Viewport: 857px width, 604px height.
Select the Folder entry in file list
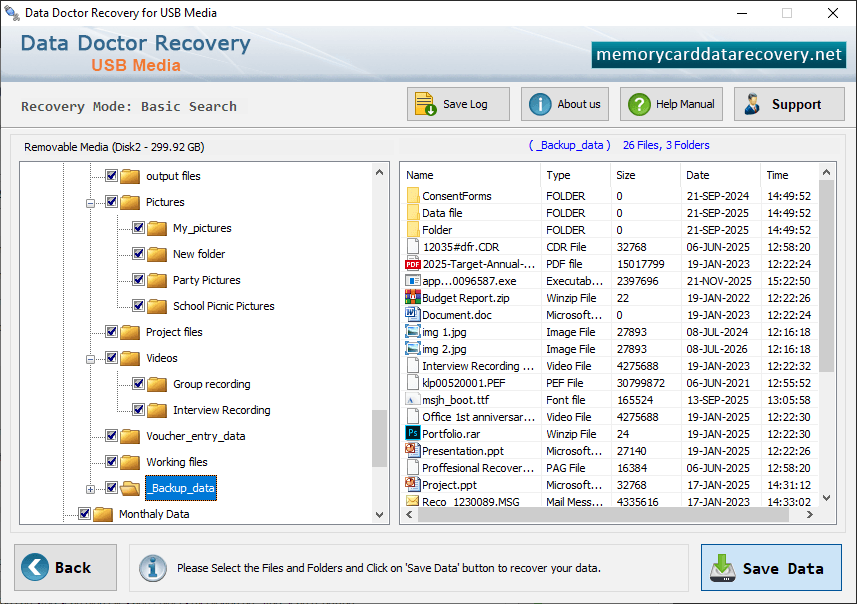(611, 230)
